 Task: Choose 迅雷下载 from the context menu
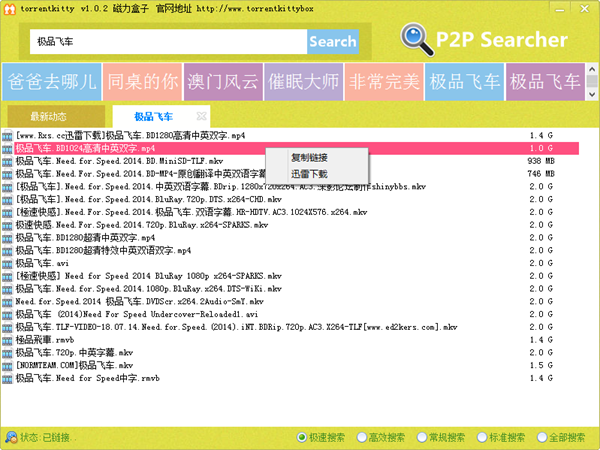tap(317, 174)
